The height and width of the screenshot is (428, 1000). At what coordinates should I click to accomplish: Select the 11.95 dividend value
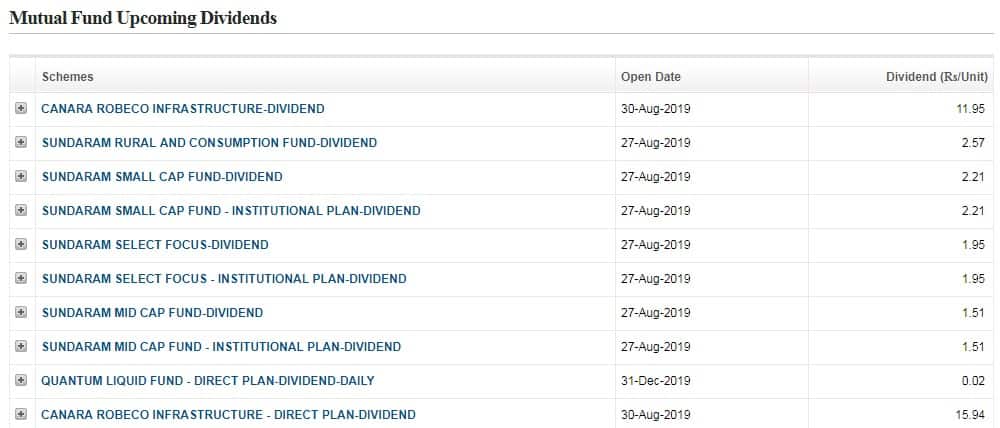pos(971,108)
